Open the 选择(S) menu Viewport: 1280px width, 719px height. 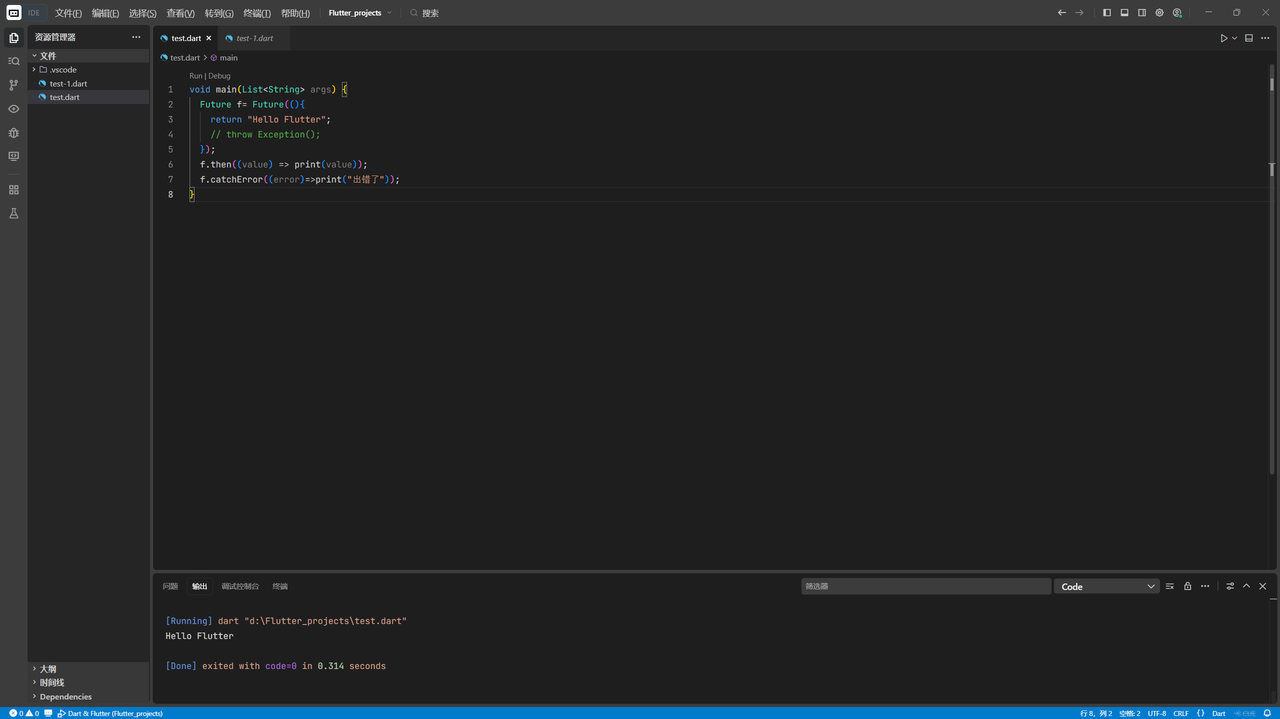coord(143,13)
